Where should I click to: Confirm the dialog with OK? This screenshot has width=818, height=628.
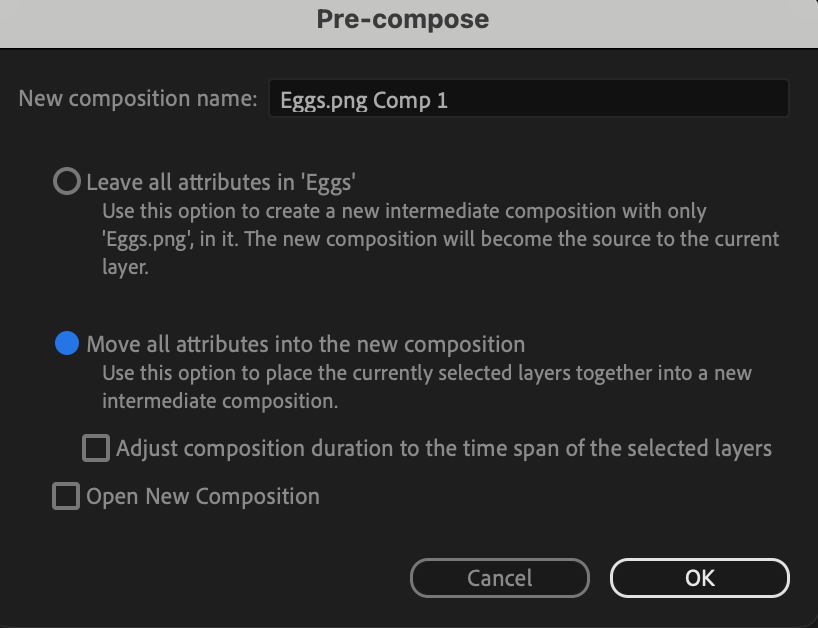(x=699, y=577)
